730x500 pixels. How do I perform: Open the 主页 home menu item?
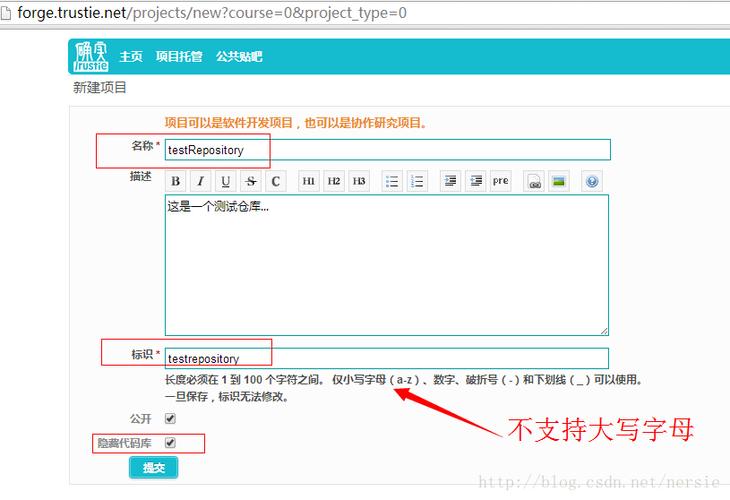click(x=131, y=56)
